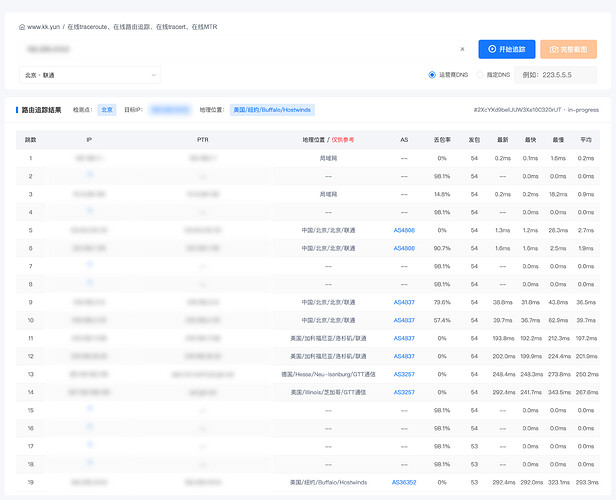This screenshot has height=500, width=616.
Task: Click the 局域网 location in hop 1
Action: [328, 158]
